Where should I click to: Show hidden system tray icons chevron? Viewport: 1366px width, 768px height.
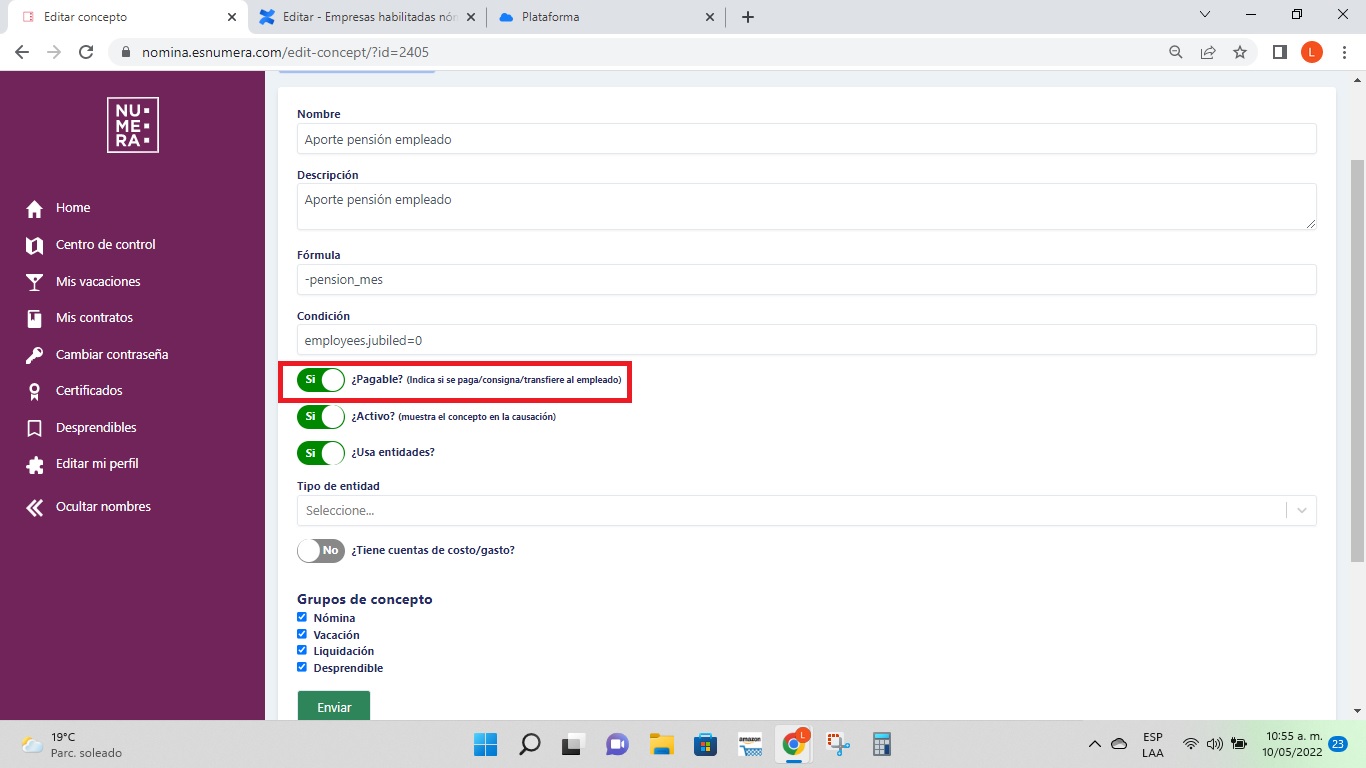tap(1094, 744)
